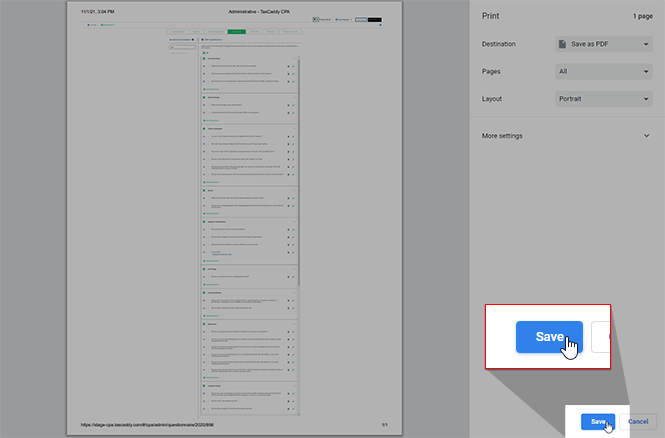Viewport: 665px width, 438px height.
Task: Open the Destination dropdown showing Save as PDF
Action: pos(604,44)
